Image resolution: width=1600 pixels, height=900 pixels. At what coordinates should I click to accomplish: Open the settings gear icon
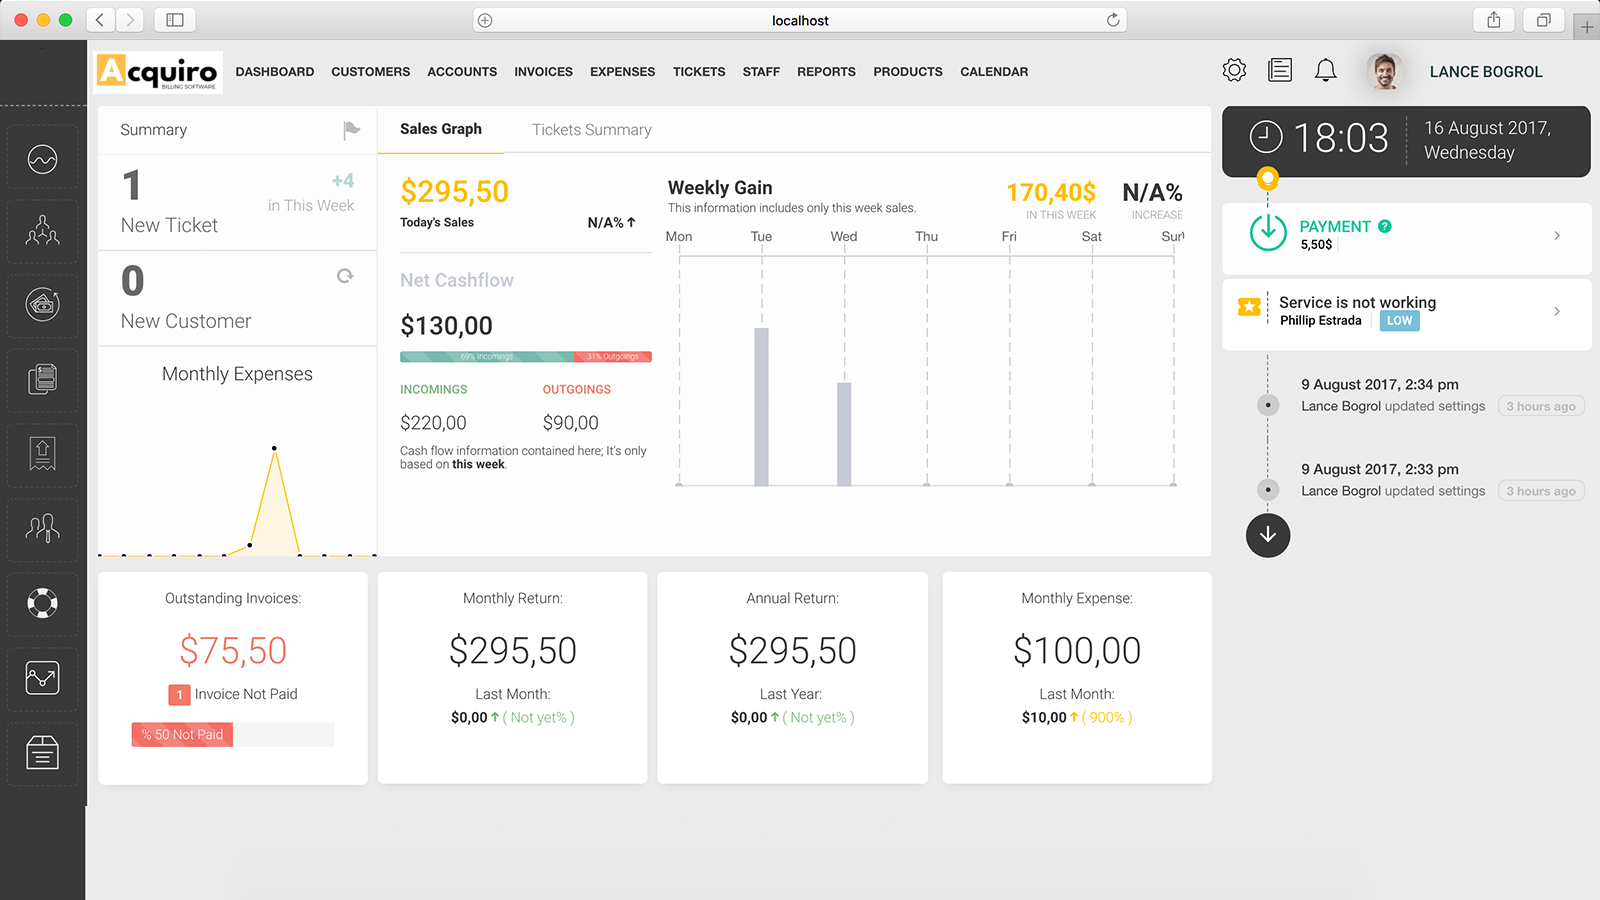(x=1234, y=70)
